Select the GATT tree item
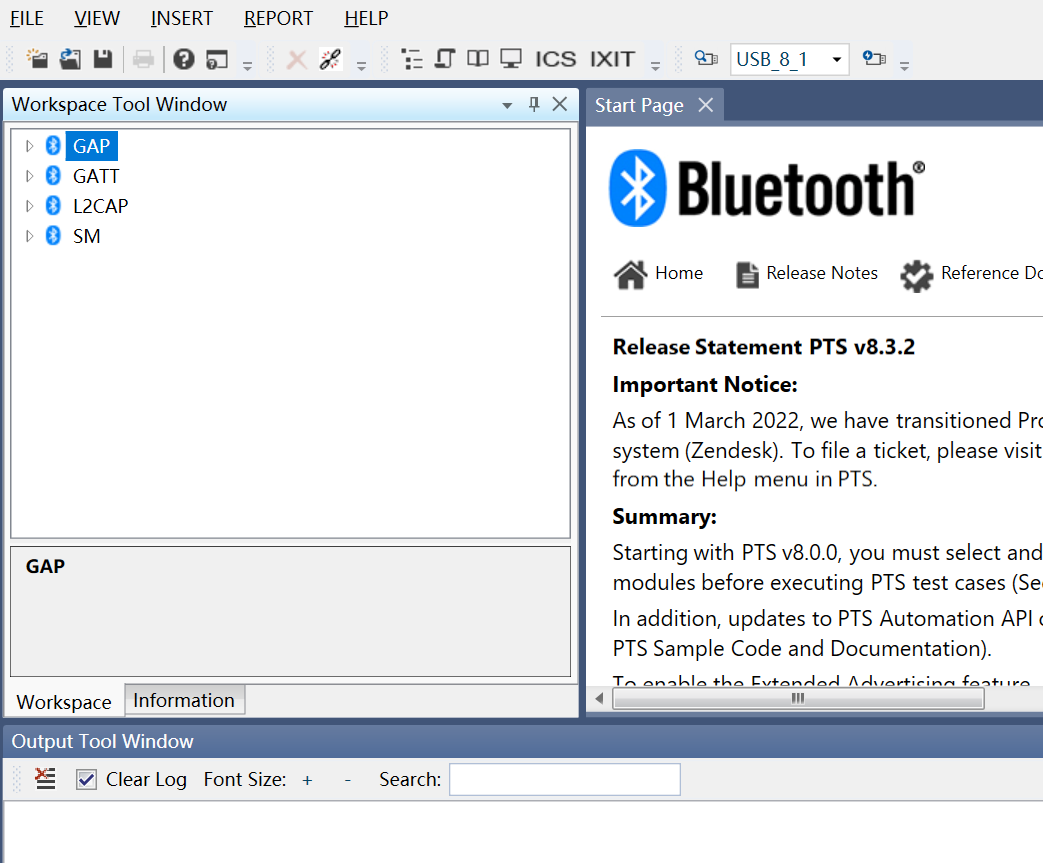 click(96, 176)
